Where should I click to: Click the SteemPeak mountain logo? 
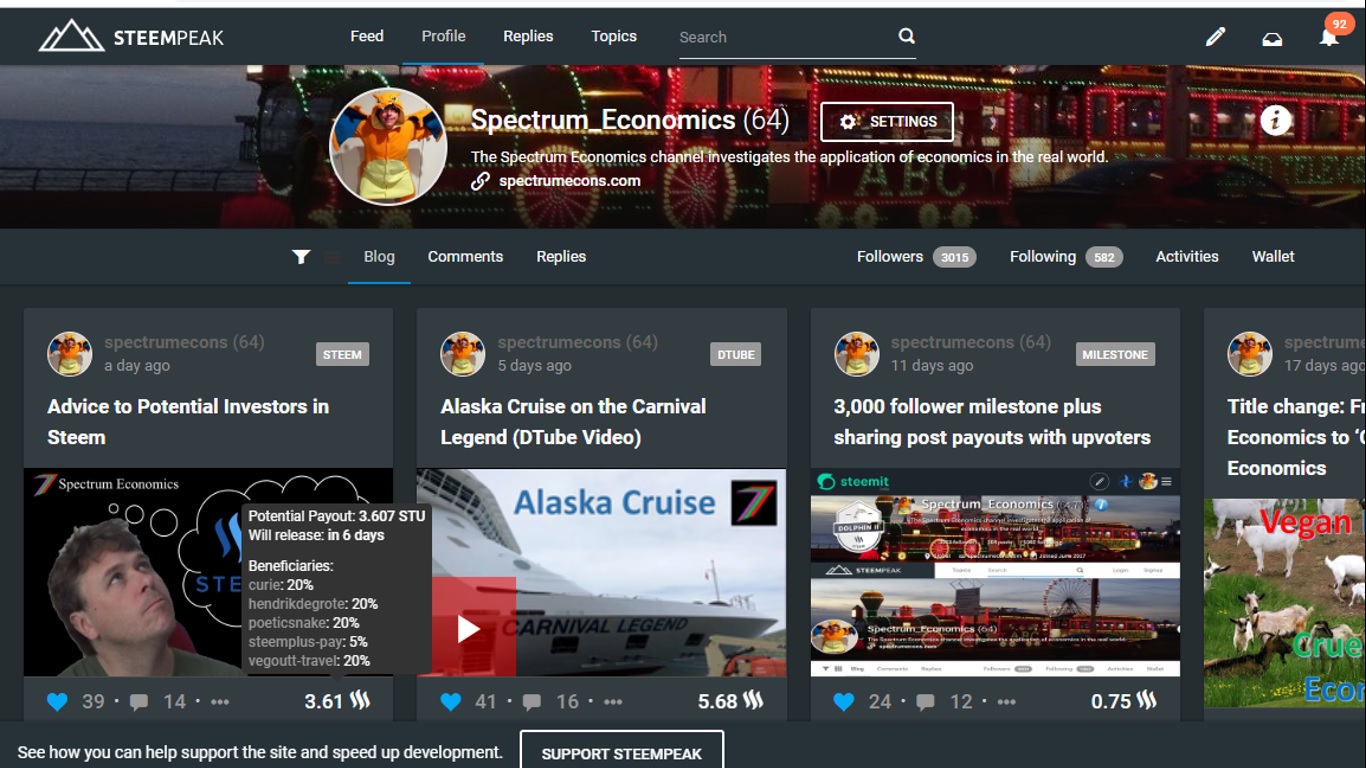click(x=71, y=36)
